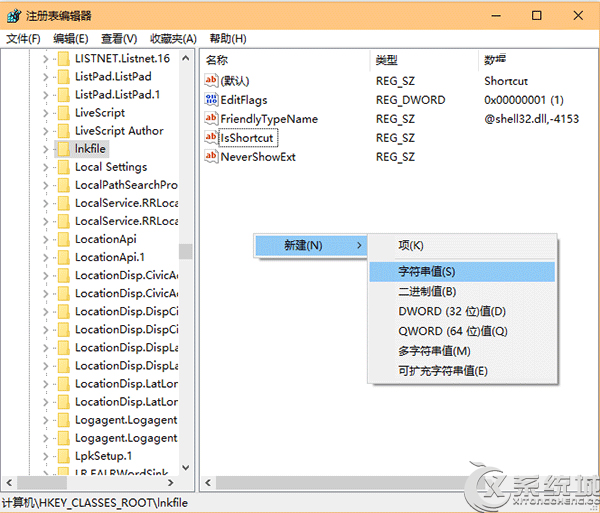Viewport: 600px width, 513px height.
Task: Expand the Local Settings key
Action: click(46, 168)
